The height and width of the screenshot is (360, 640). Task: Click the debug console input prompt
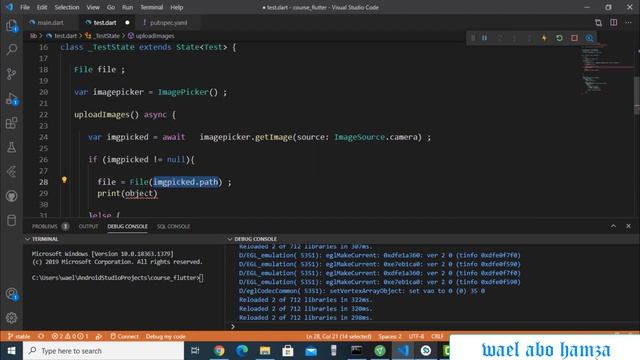point(433,326)
